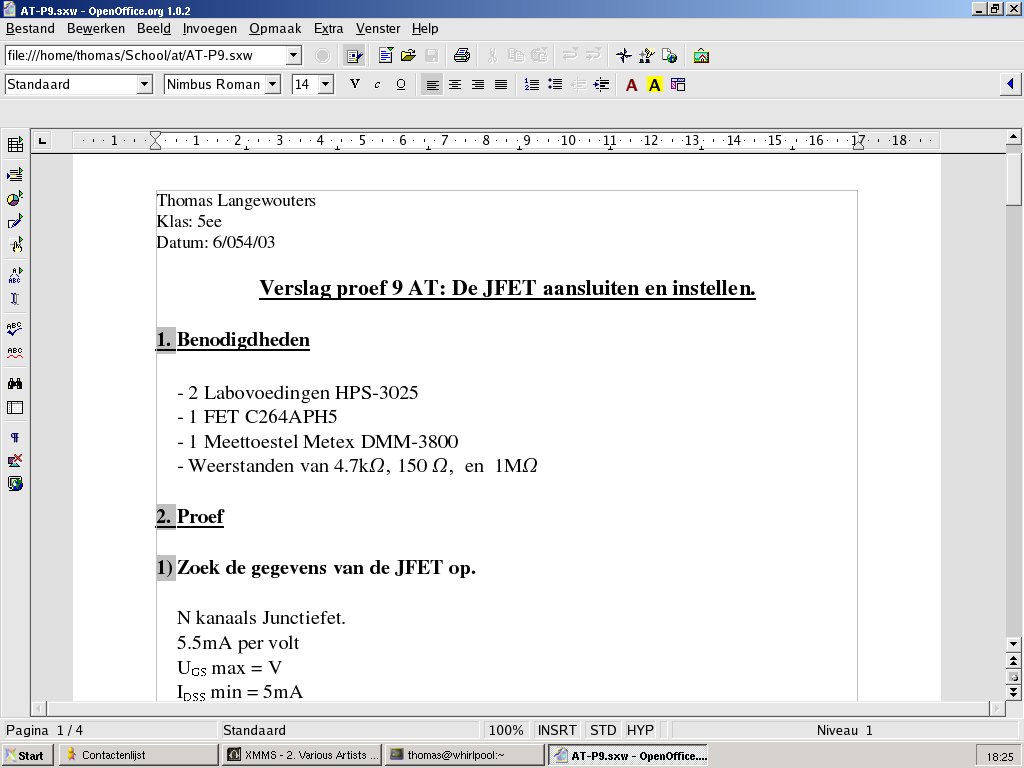Toggle AutoSpellcheck red wavy ABC

tap(15, 353)
